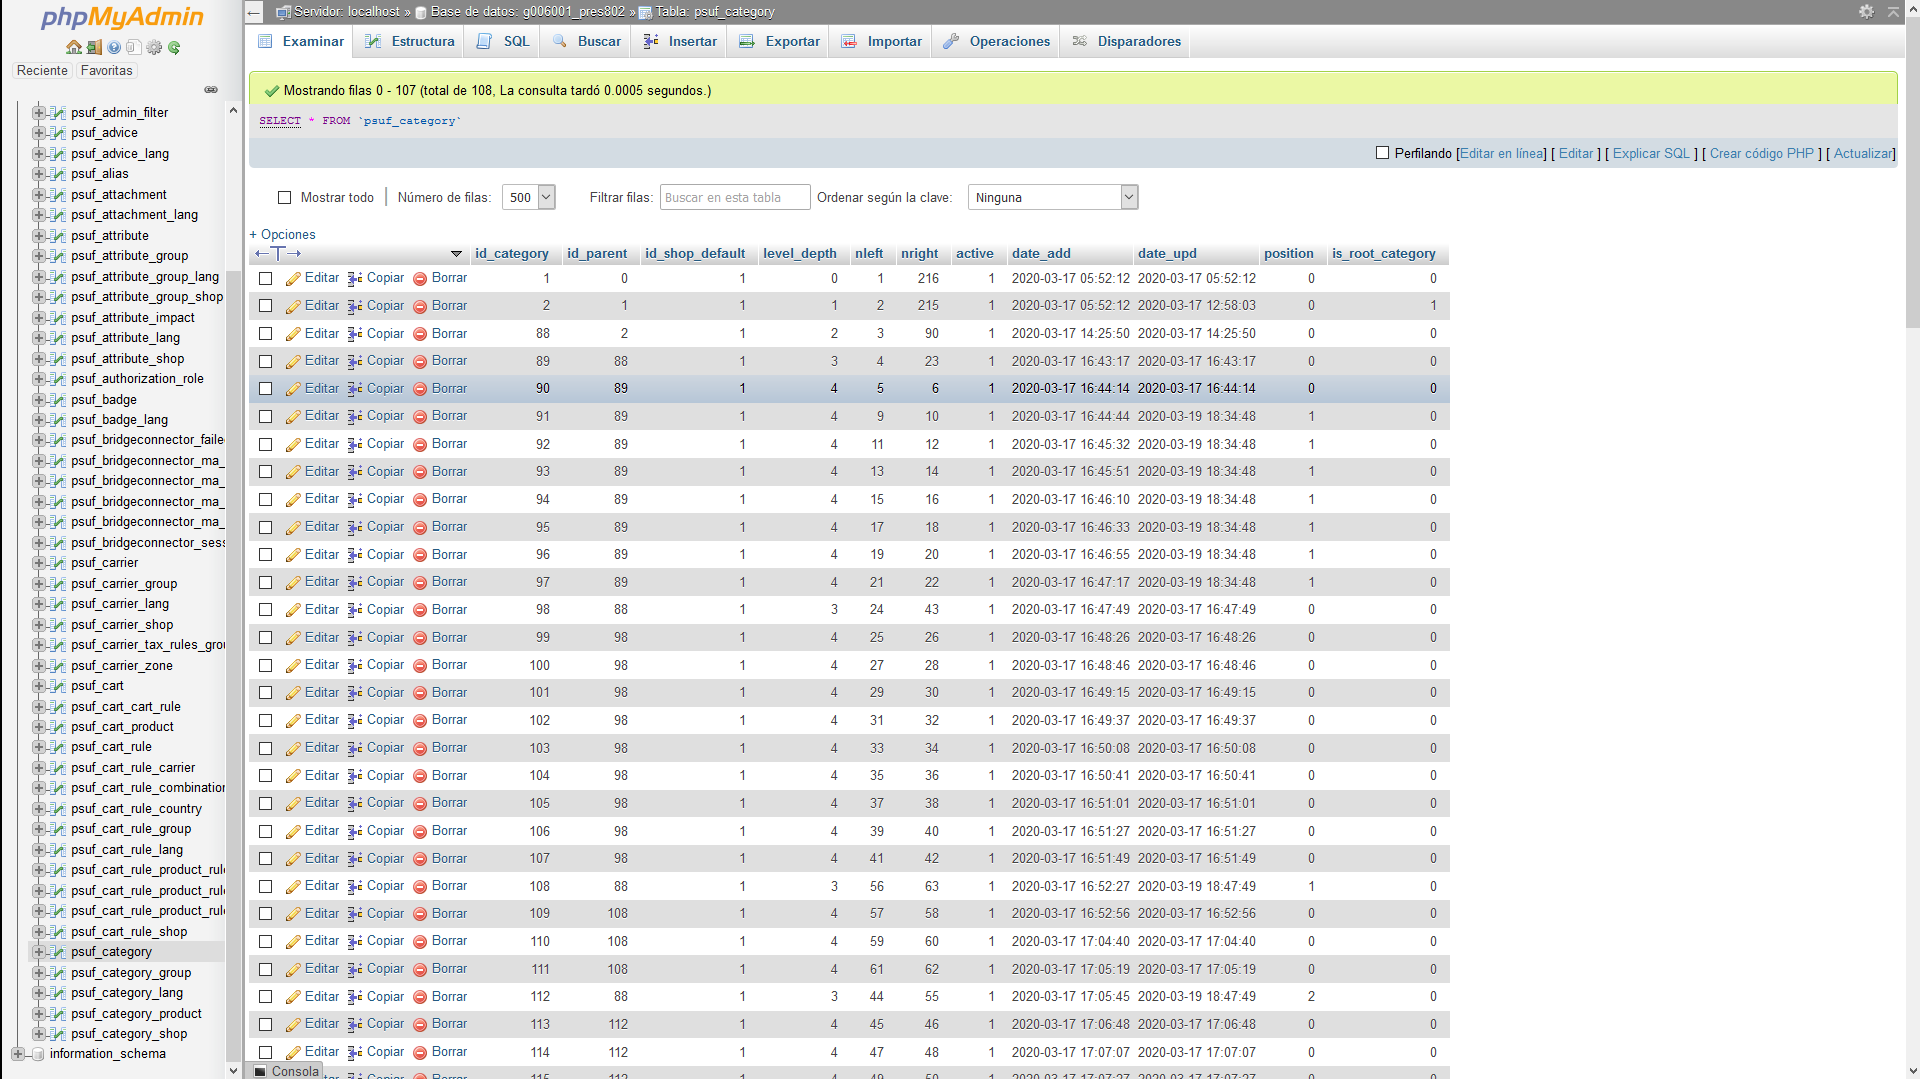Check the Perfilando checkbox

tap(1382, 153)
